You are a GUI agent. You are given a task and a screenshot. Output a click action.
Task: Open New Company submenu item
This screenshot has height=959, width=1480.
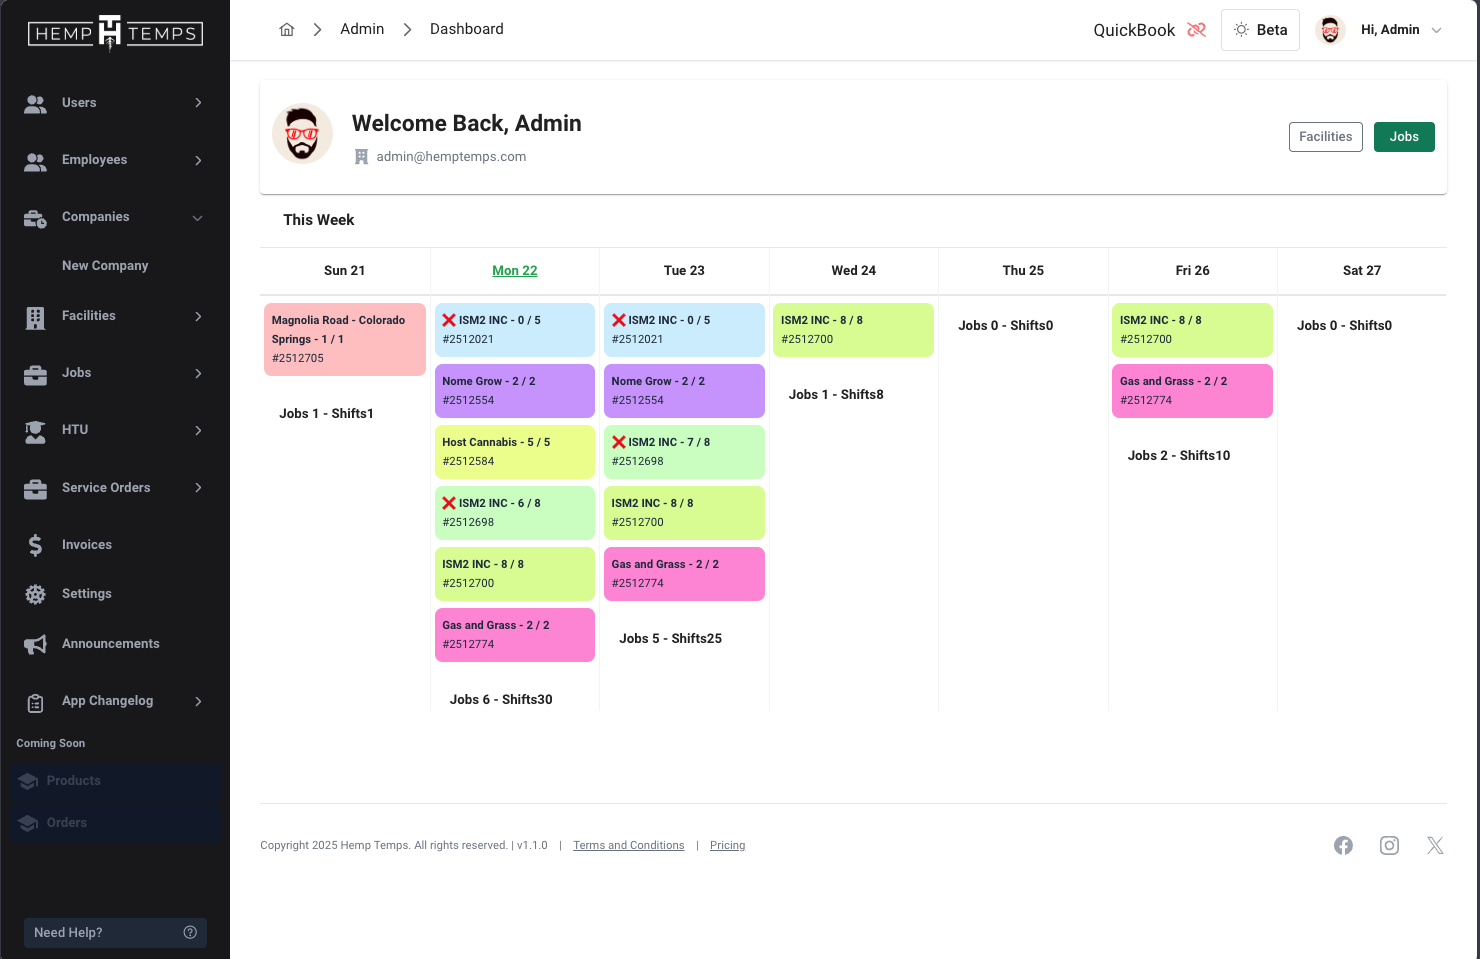click(105, 266)
